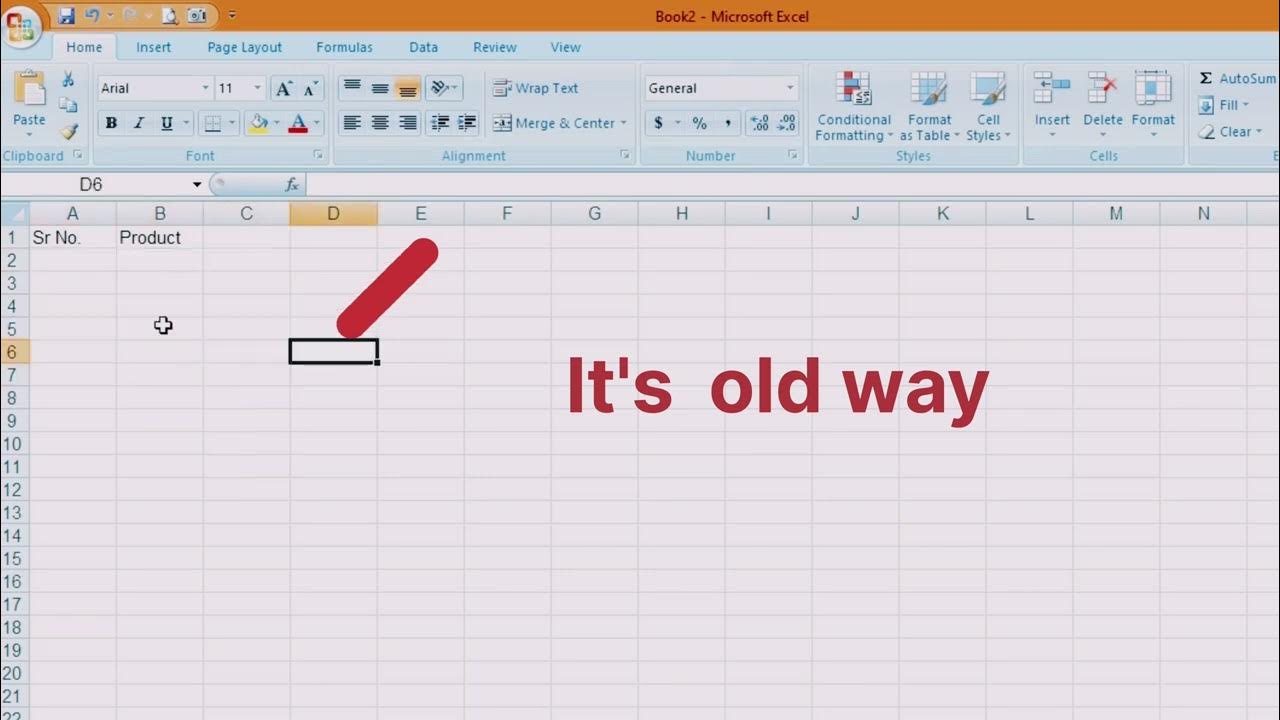The width and height of the screenshot is (1280, 720).
Task: Apply Comma Style
Action: 727,123
